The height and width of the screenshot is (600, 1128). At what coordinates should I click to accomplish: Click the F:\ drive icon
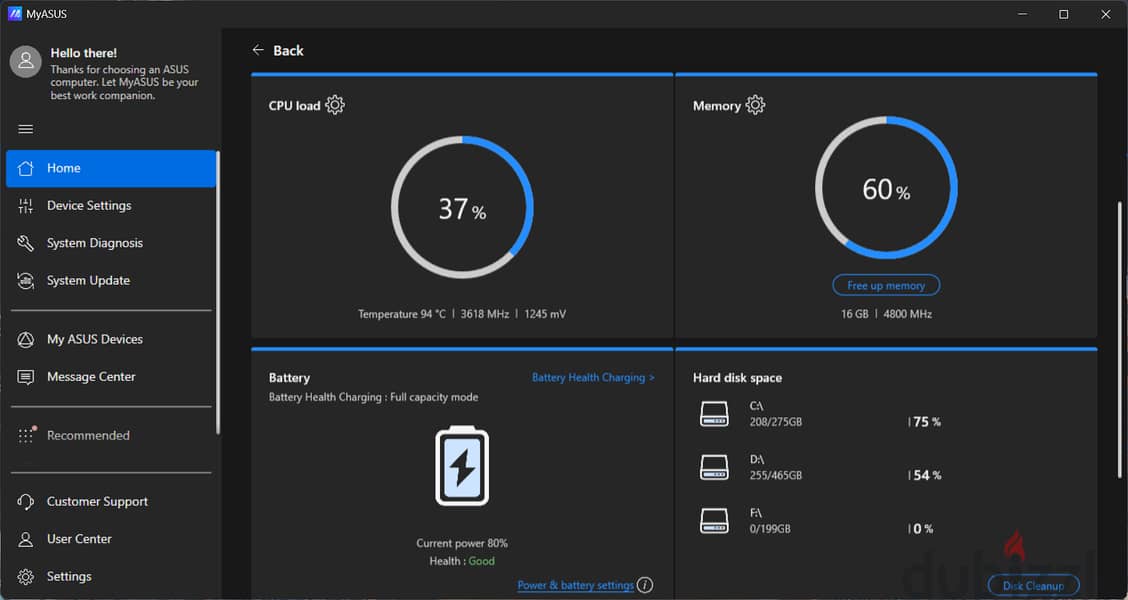click(x=714, y=521)
